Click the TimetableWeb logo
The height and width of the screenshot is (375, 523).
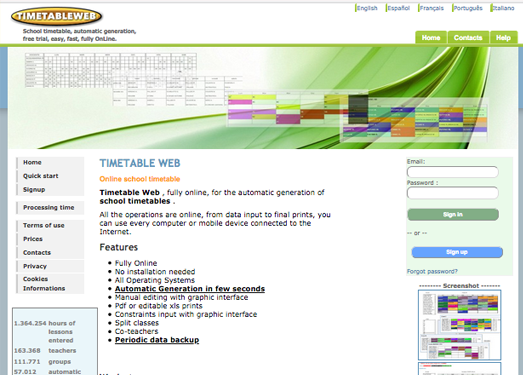click(x=56, y=16)
